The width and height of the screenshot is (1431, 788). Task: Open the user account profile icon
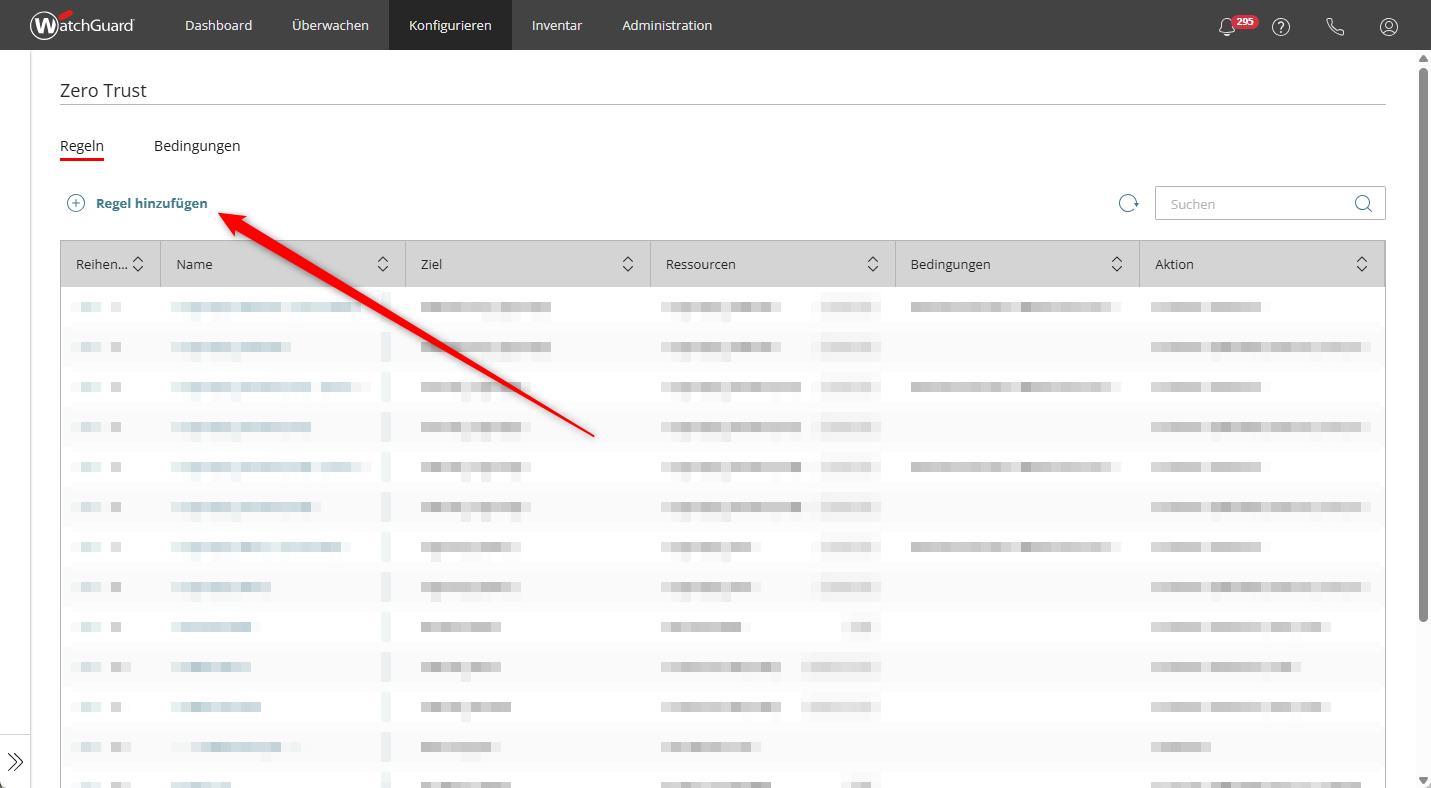(x=1389, y=27)
